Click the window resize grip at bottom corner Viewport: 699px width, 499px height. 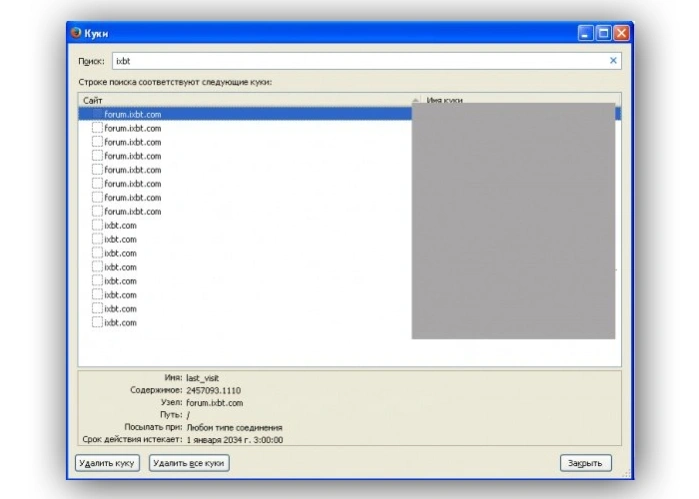coord(626,474)
